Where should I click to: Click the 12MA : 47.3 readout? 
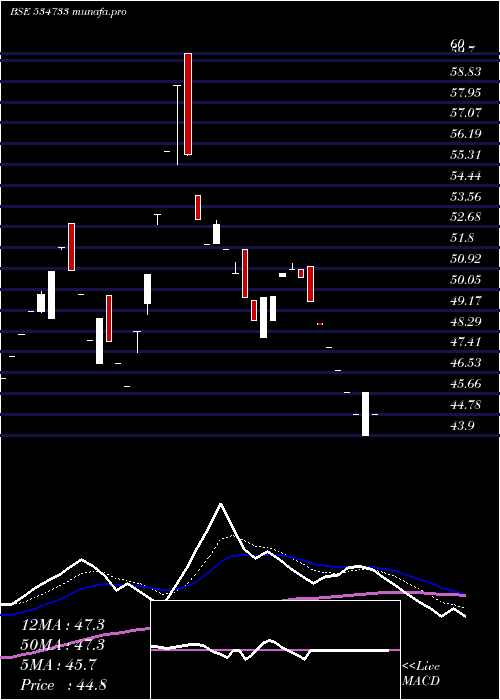tap(63, 625)
